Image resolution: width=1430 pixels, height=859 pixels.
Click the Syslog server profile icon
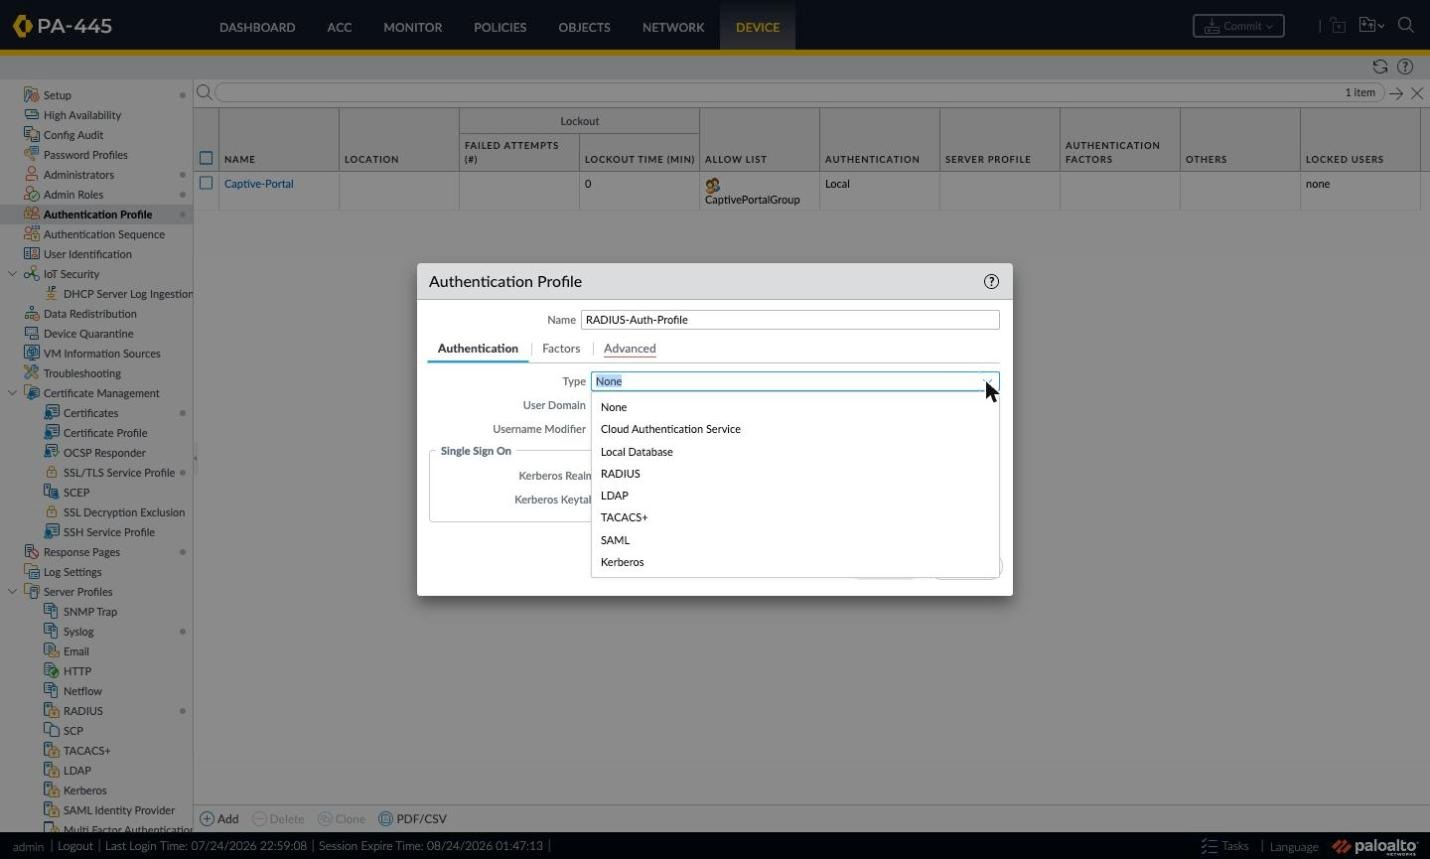click(52, 631)
